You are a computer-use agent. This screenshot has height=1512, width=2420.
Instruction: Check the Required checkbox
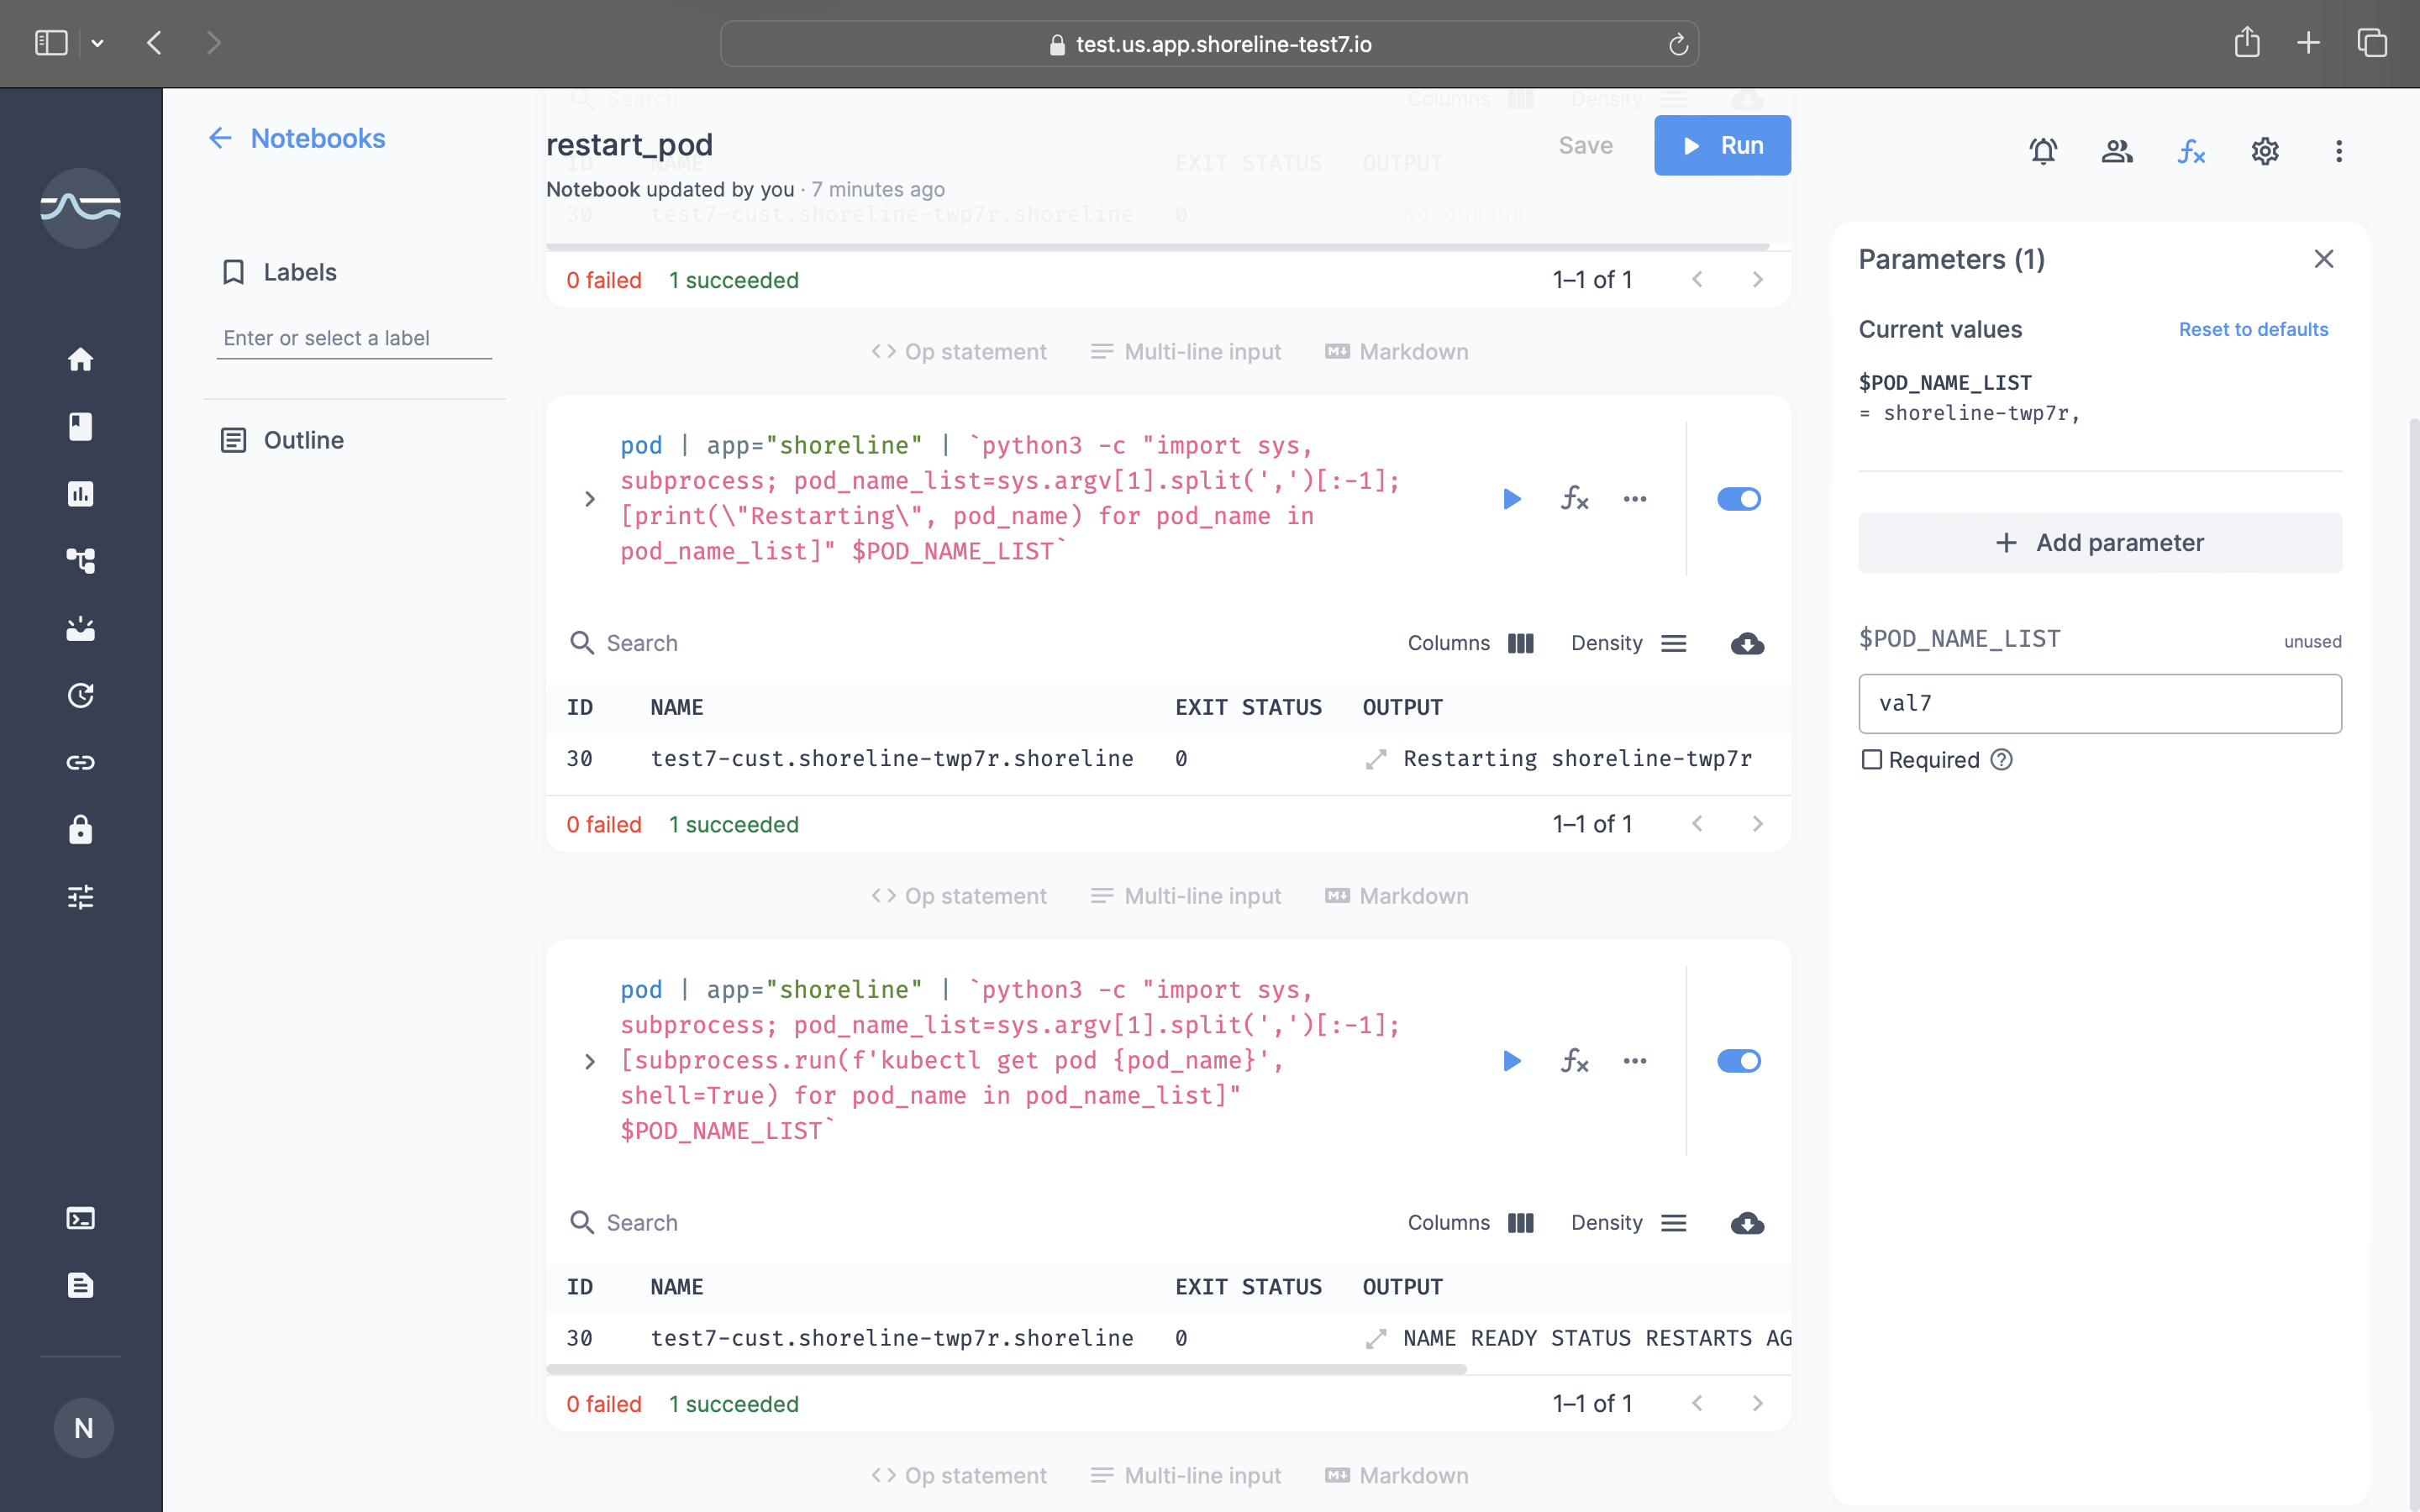[x=1871, y=760]
